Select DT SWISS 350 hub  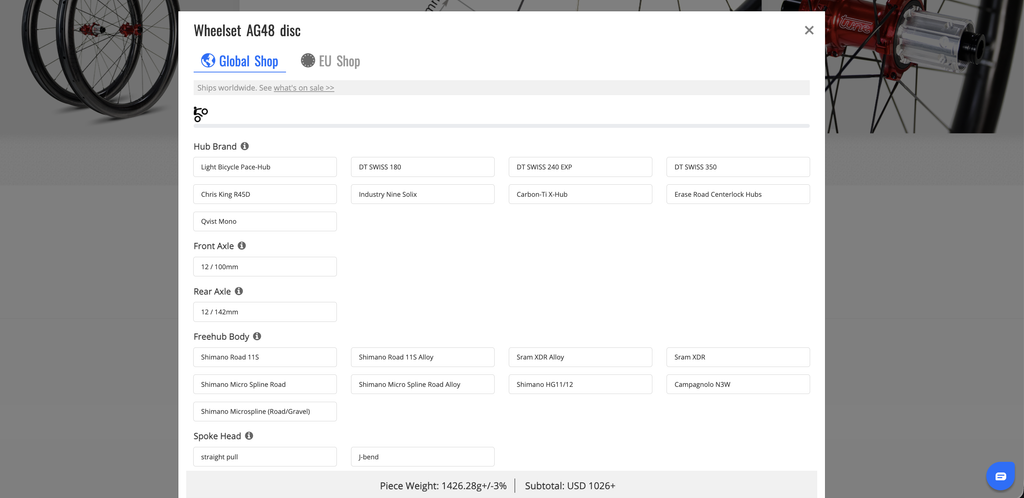(738, 167)
